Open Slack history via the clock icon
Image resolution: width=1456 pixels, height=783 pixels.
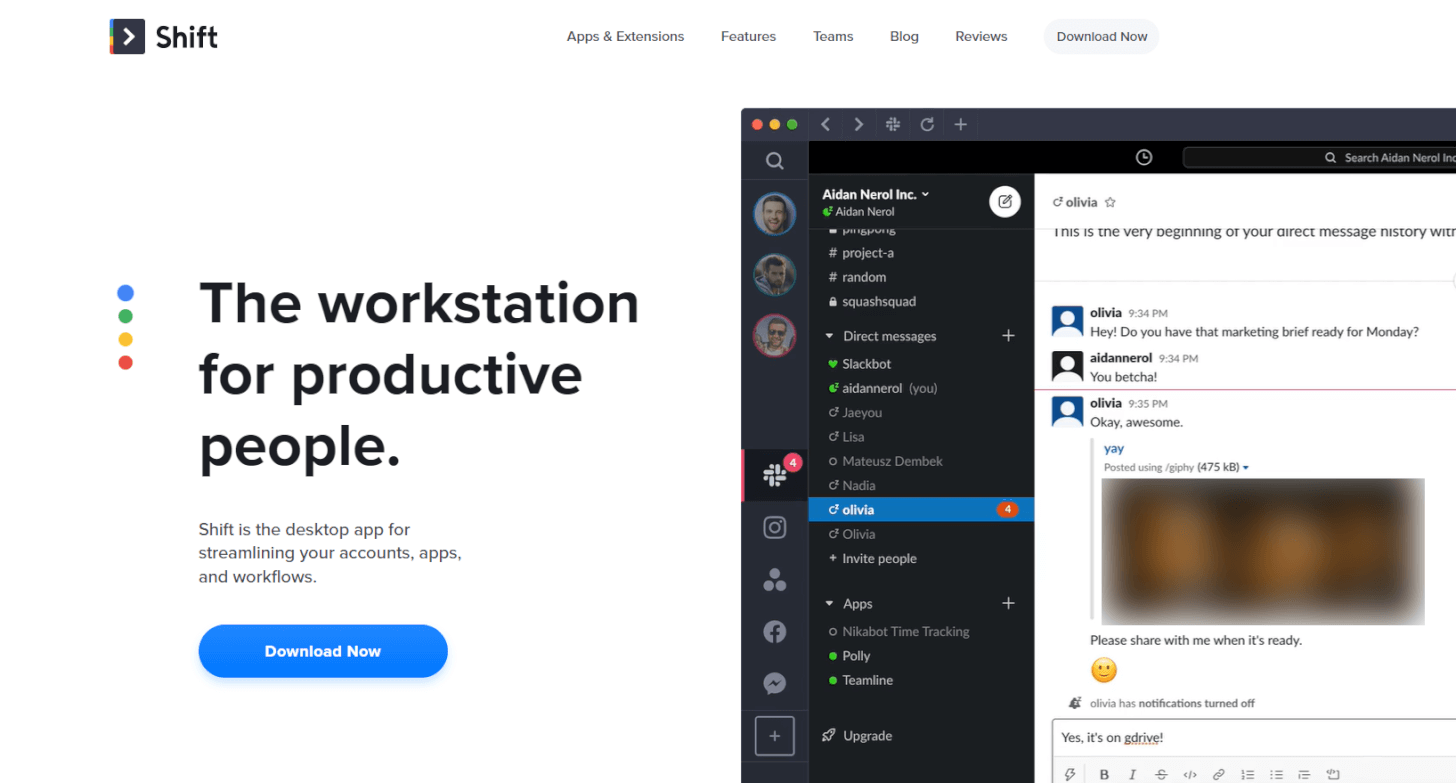[x=1144, y=157]
